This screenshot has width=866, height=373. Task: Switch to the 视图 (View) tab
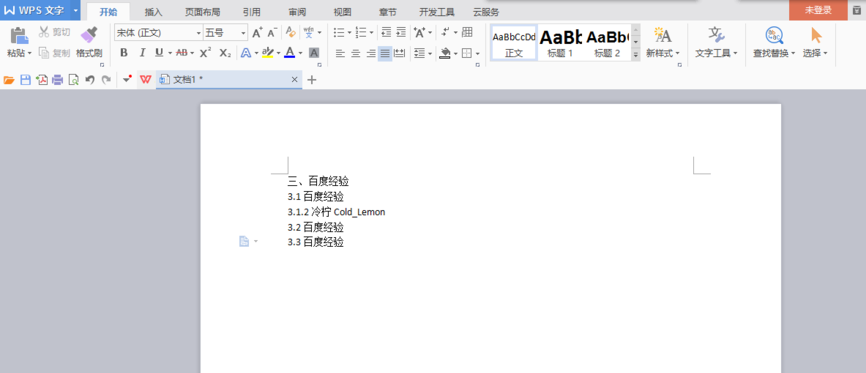coord(342,12)
